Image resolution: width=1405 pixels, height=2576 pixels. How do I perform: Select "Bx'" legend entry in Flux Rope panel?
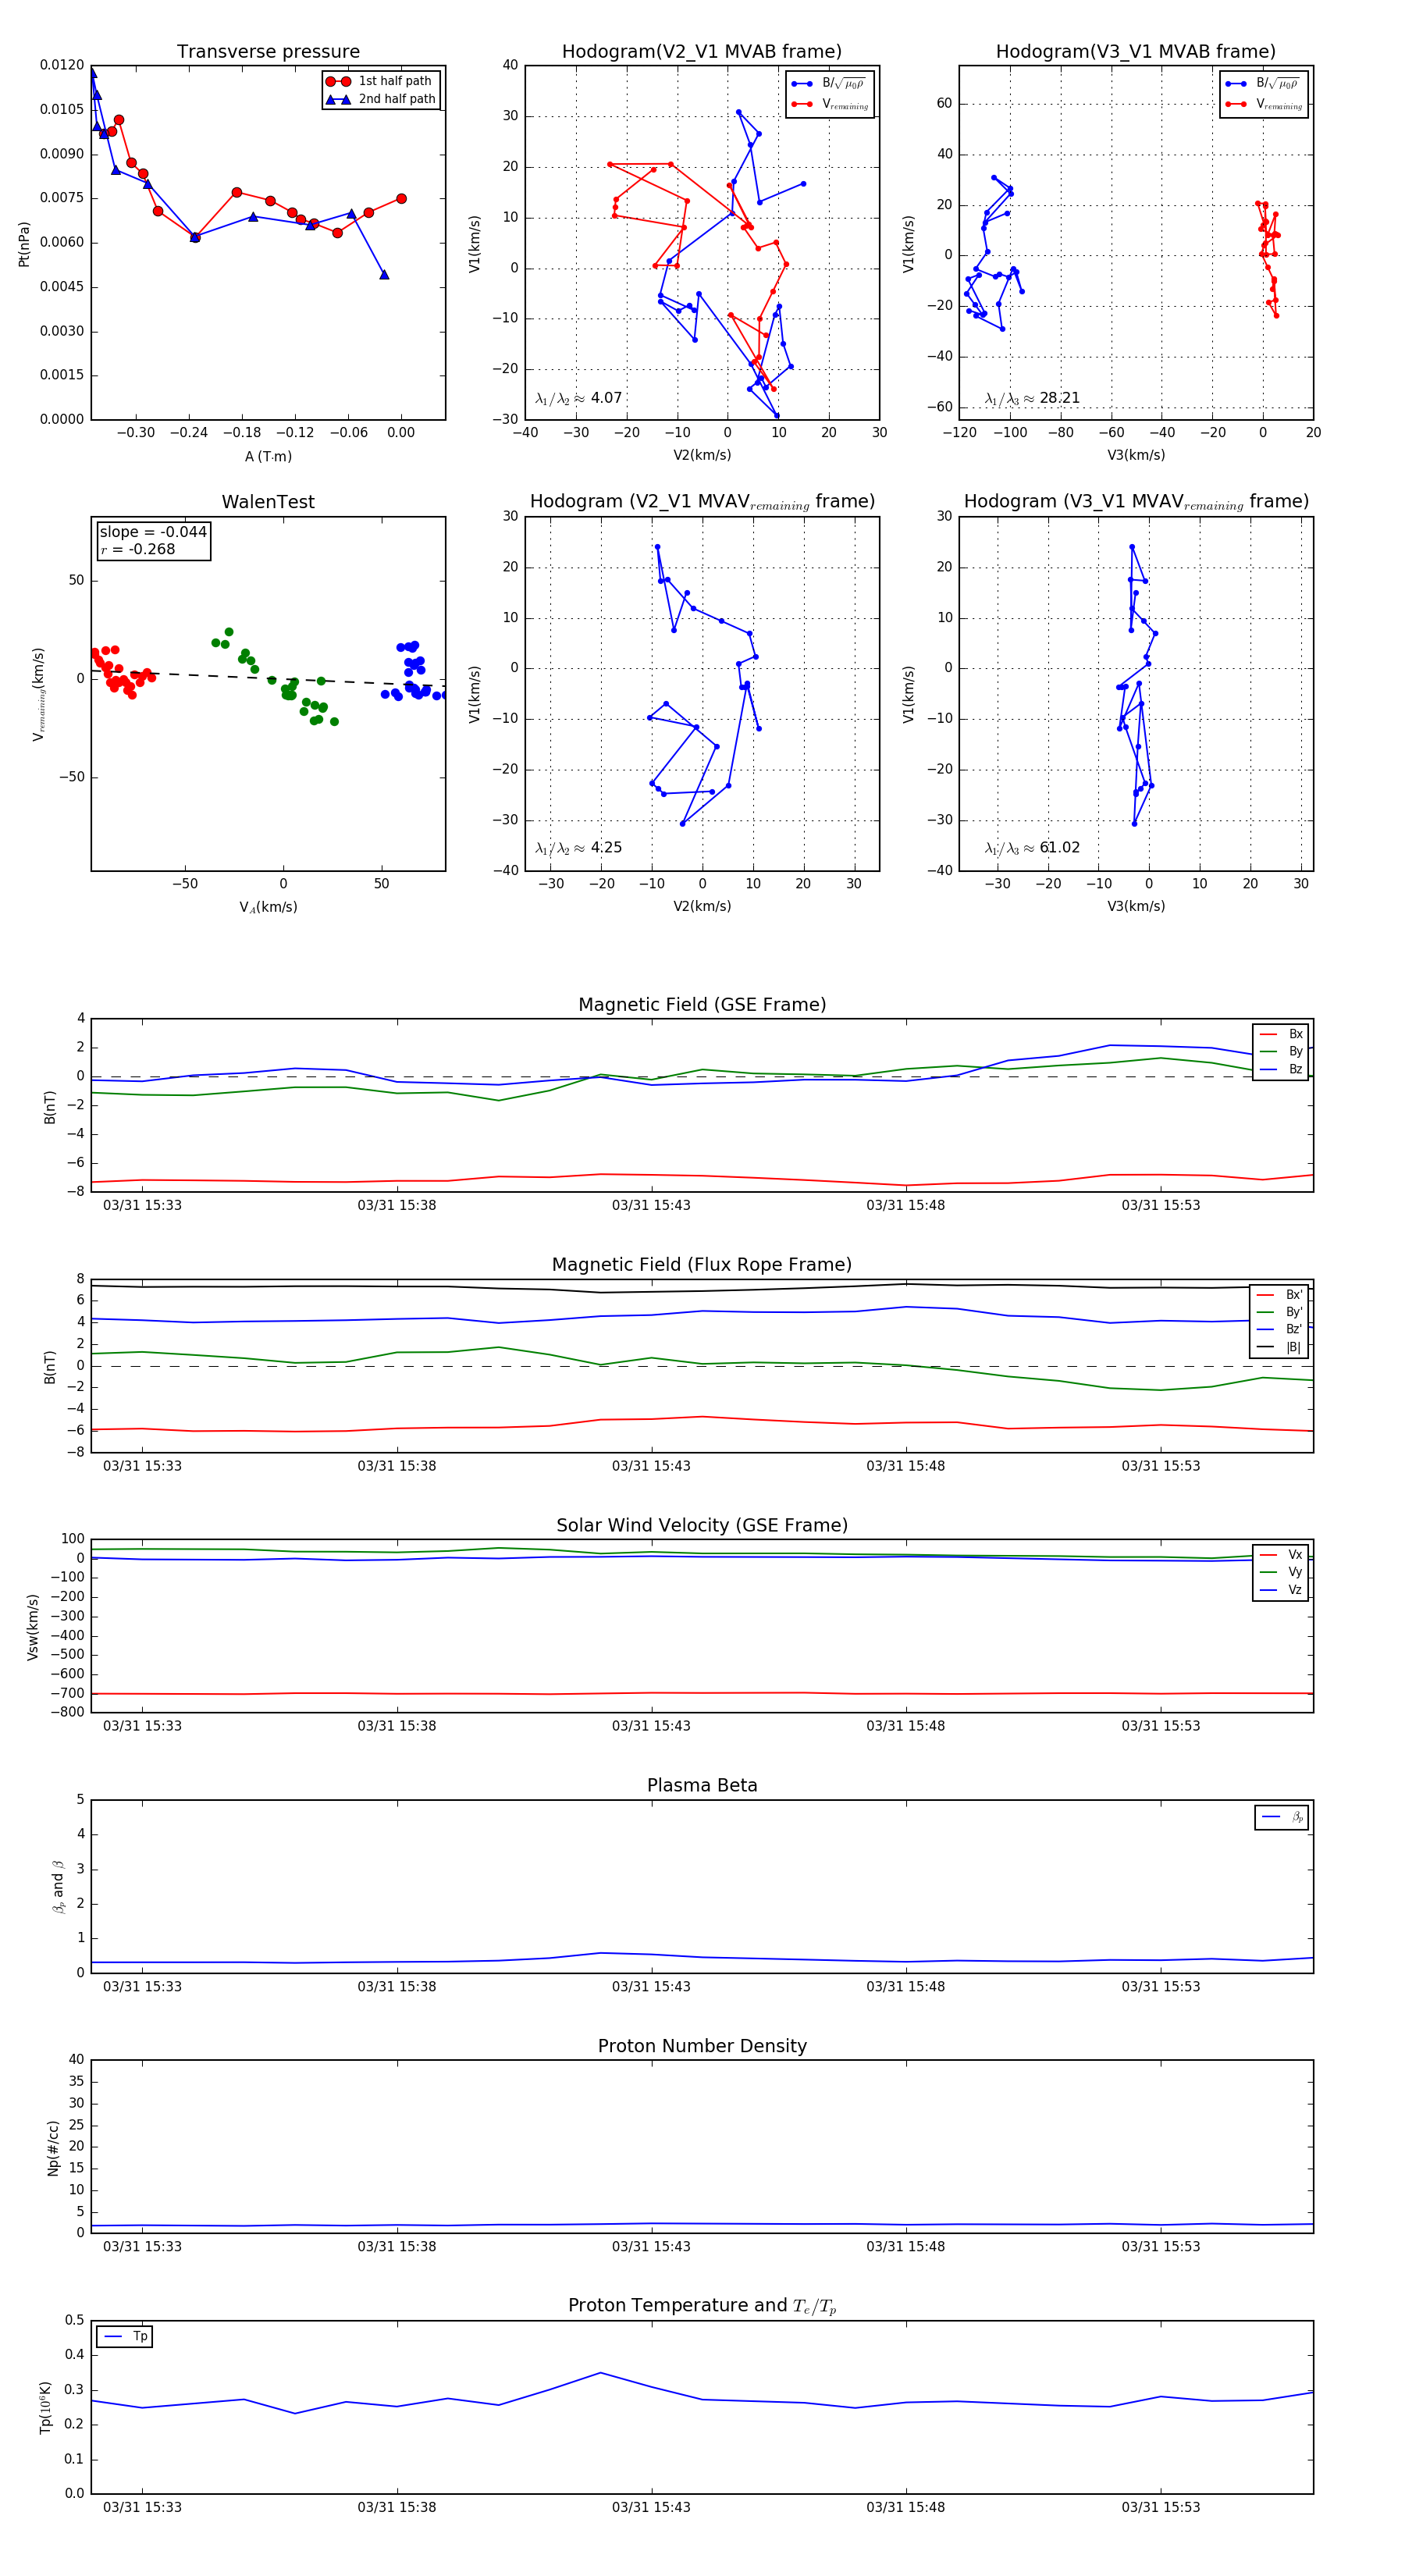(1279, 1294)
